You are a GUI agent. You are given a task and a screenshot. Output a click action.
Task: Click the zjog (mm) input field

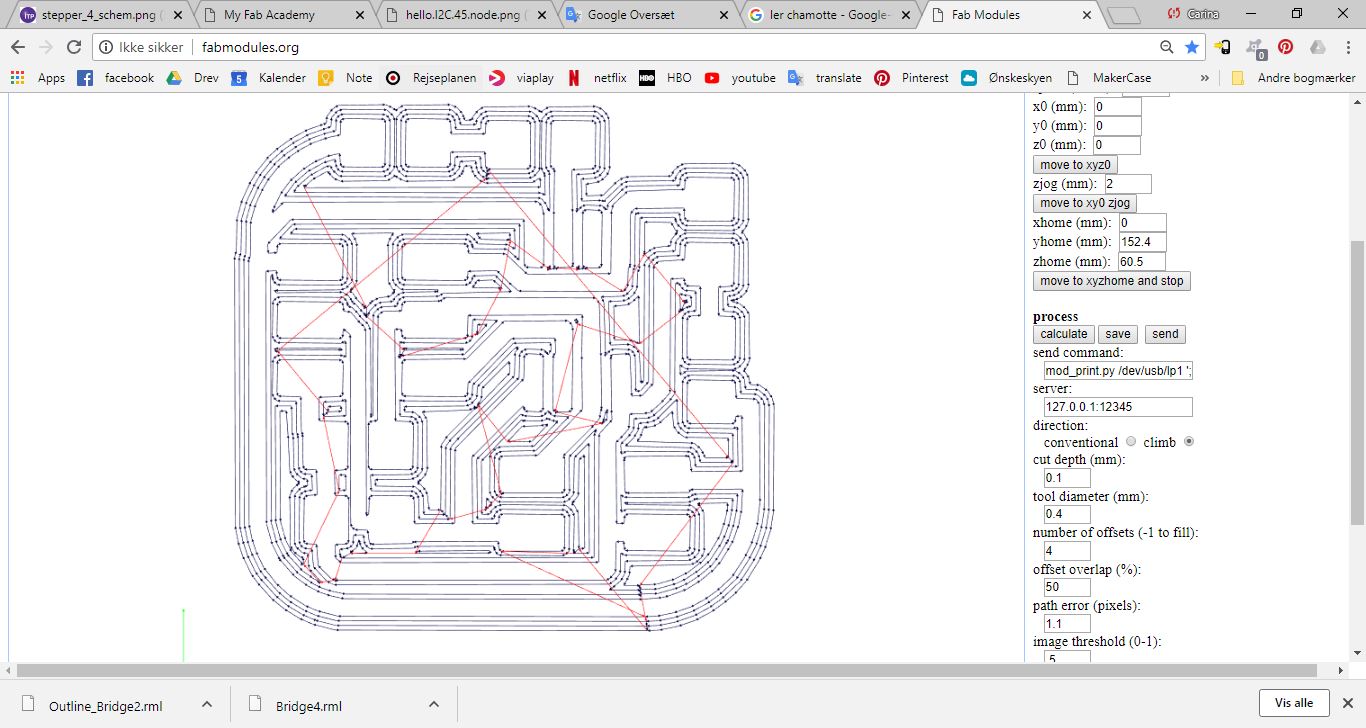click(1128, 184)
